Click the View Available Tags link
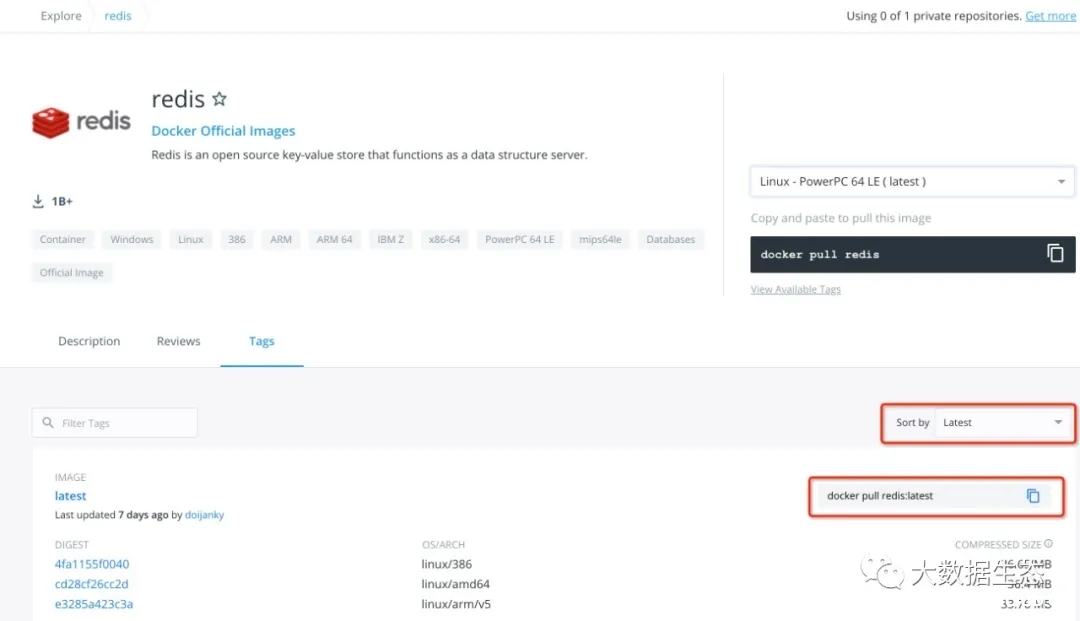 (x=795, y=289)
